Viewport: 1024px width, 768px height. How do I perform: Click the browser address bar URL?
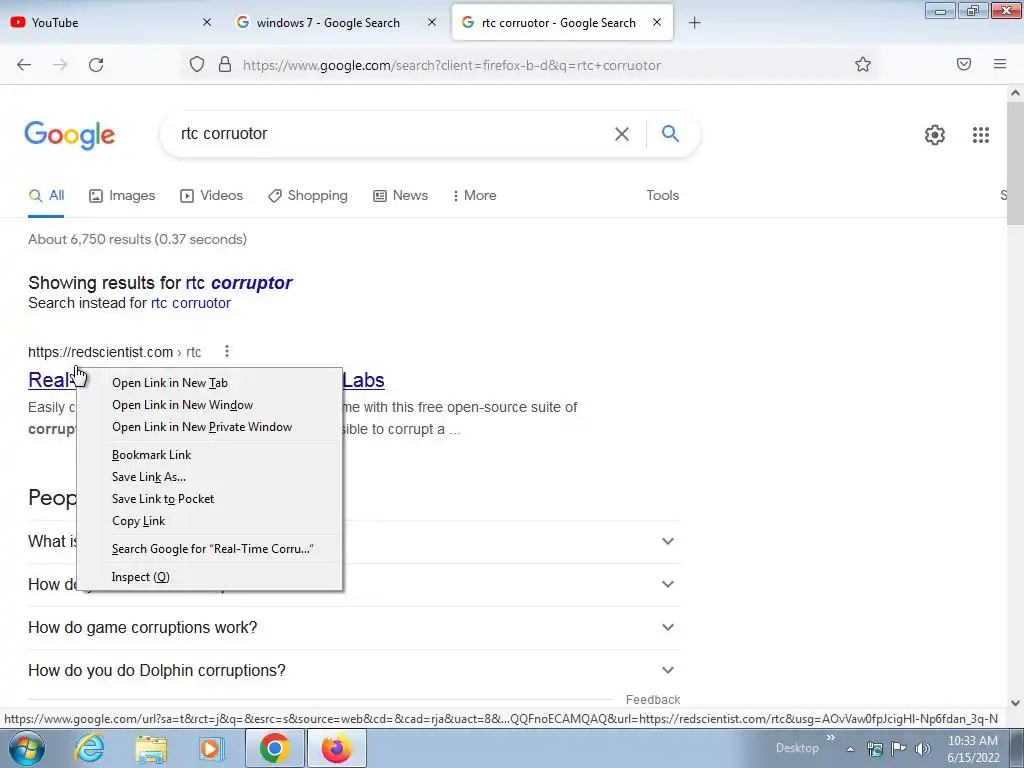pyautogui.click(x=452, y=65)
